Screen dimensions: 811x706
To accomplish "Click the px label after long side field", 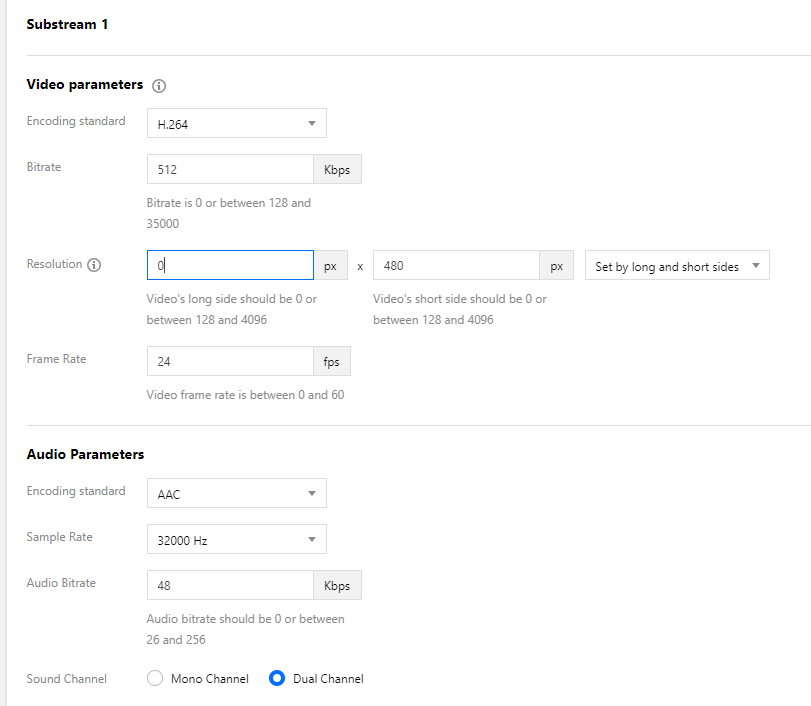I will 331,265.
